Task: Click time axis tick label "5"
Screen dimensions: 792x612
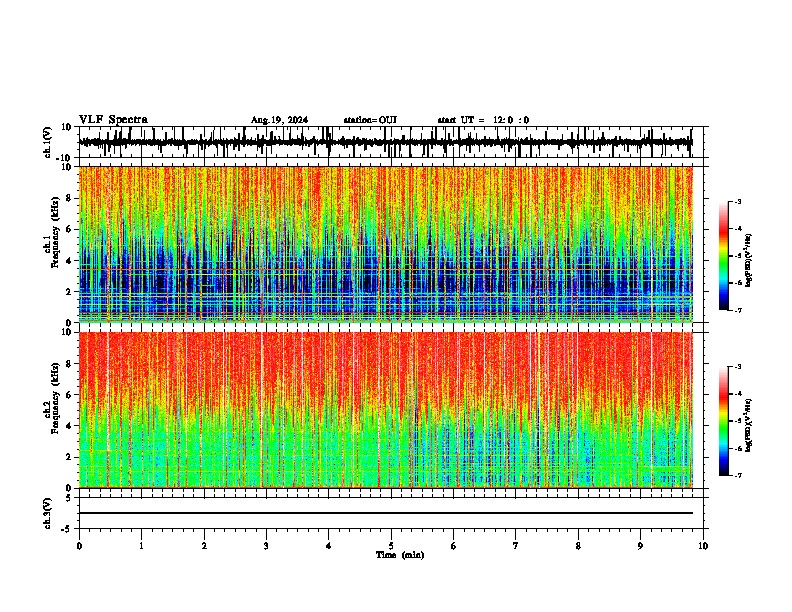Action: click(391, 546)
